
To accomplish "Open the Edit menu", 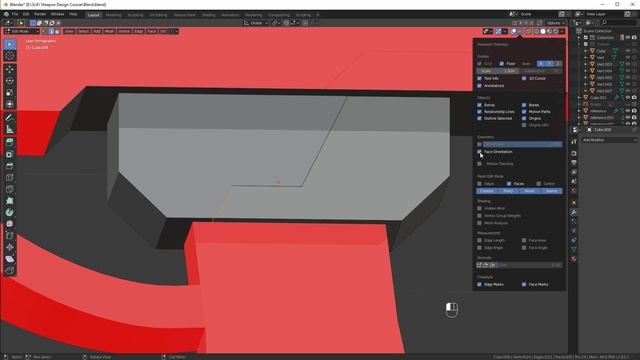I will [26, 14].
